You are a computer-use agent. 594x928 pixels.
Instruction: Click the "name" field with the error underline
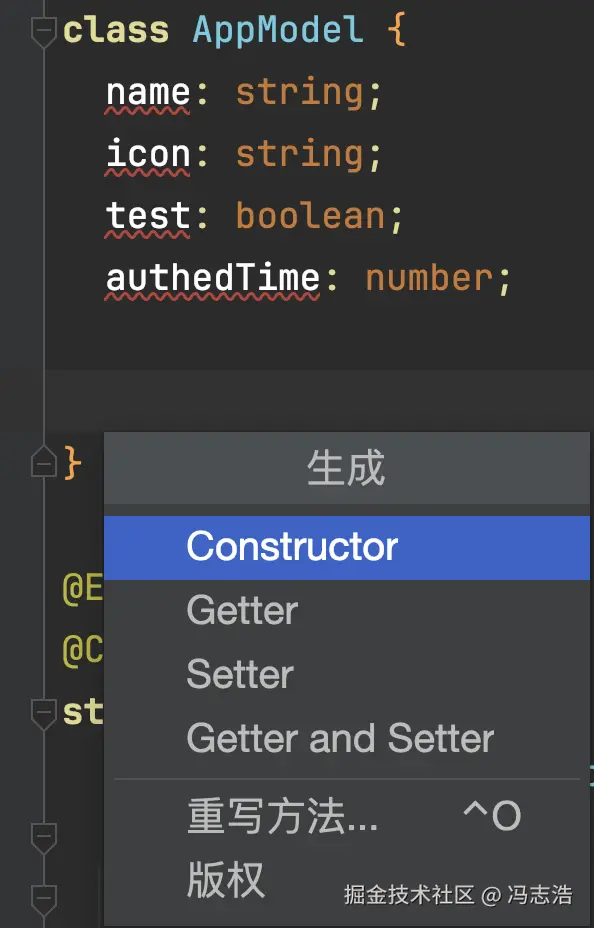147,92
